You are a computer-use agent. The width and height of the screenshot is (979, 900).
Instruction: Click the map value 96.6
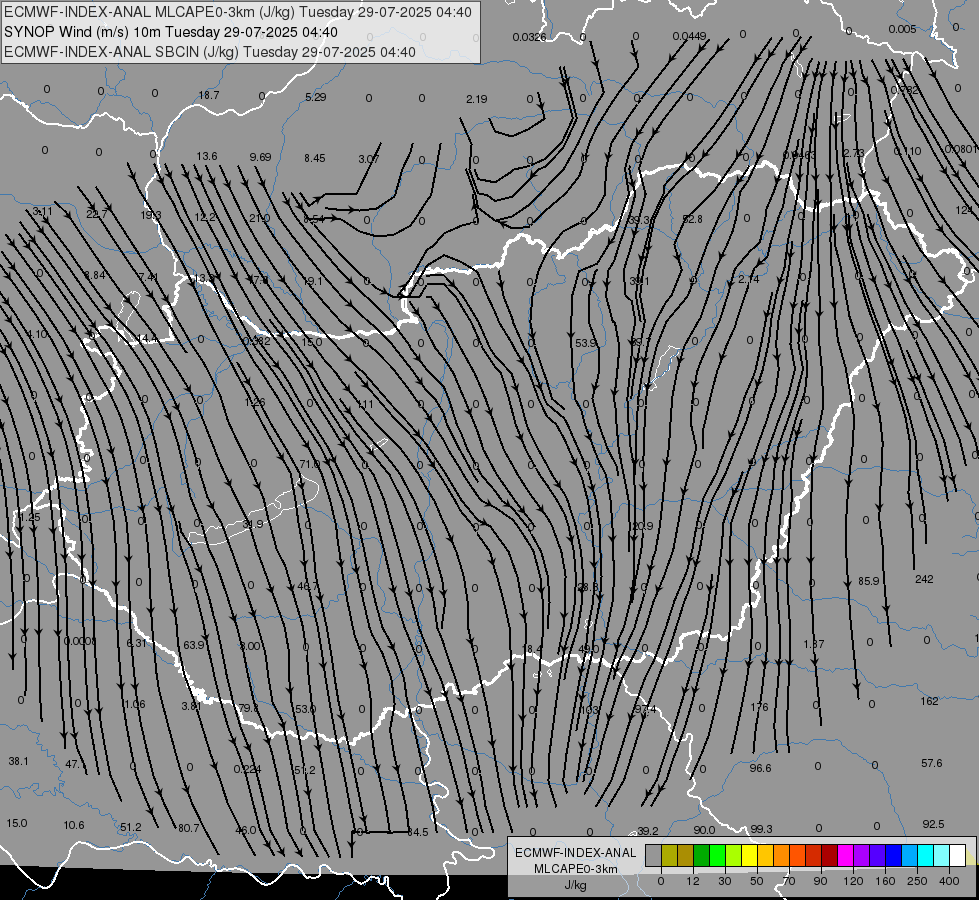pos(760,768)
